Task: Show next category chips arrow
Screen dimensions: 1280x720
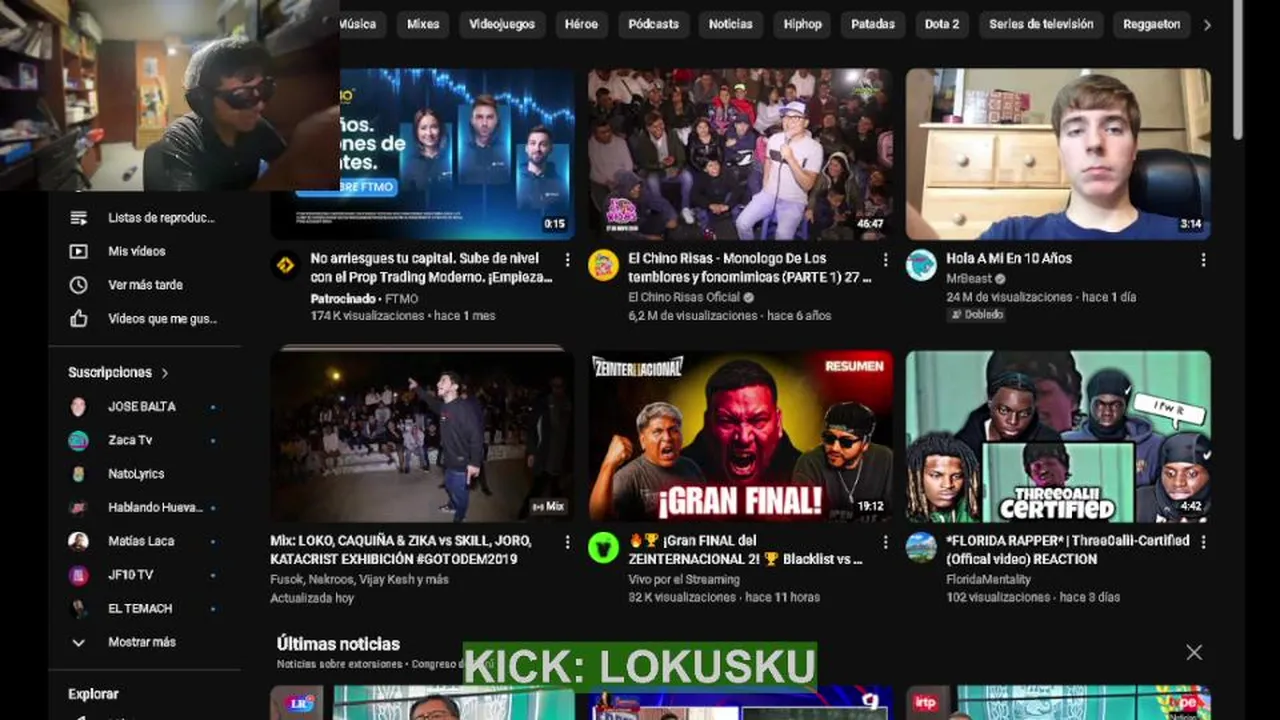Action: click(x=1207, y=25)
